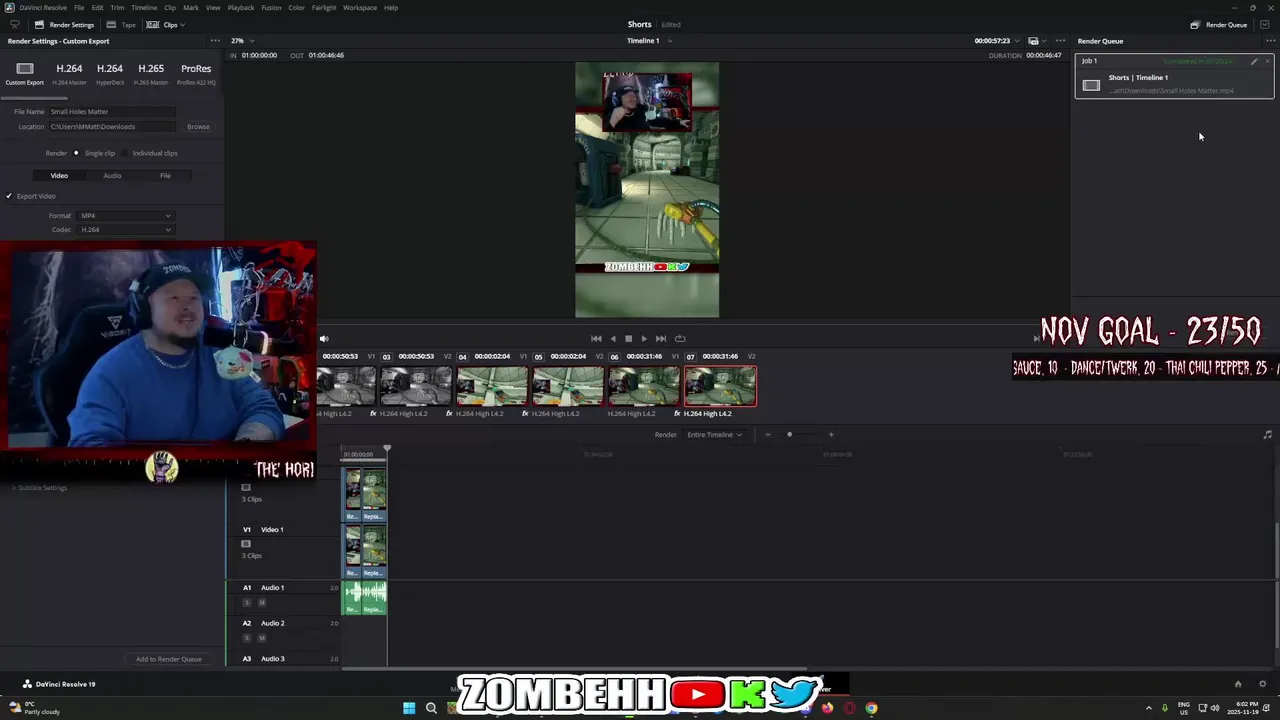Zoom in timeline with plus button
Screen dimensions: 1280x720
[831, 434]
